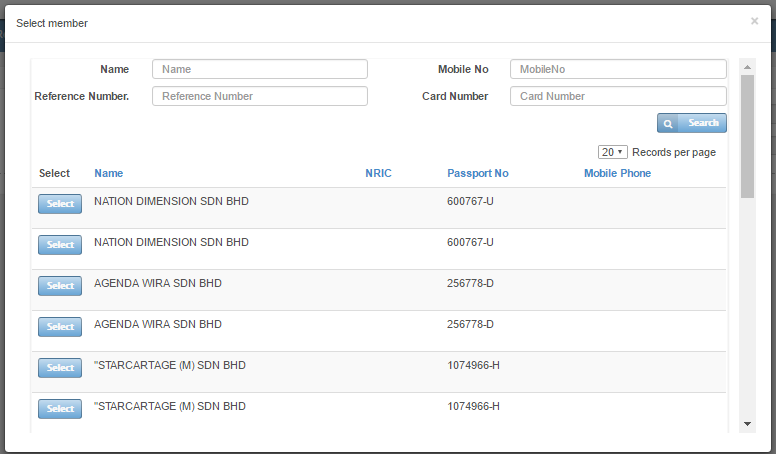Open the records per page dropdown

coord(612,152)
